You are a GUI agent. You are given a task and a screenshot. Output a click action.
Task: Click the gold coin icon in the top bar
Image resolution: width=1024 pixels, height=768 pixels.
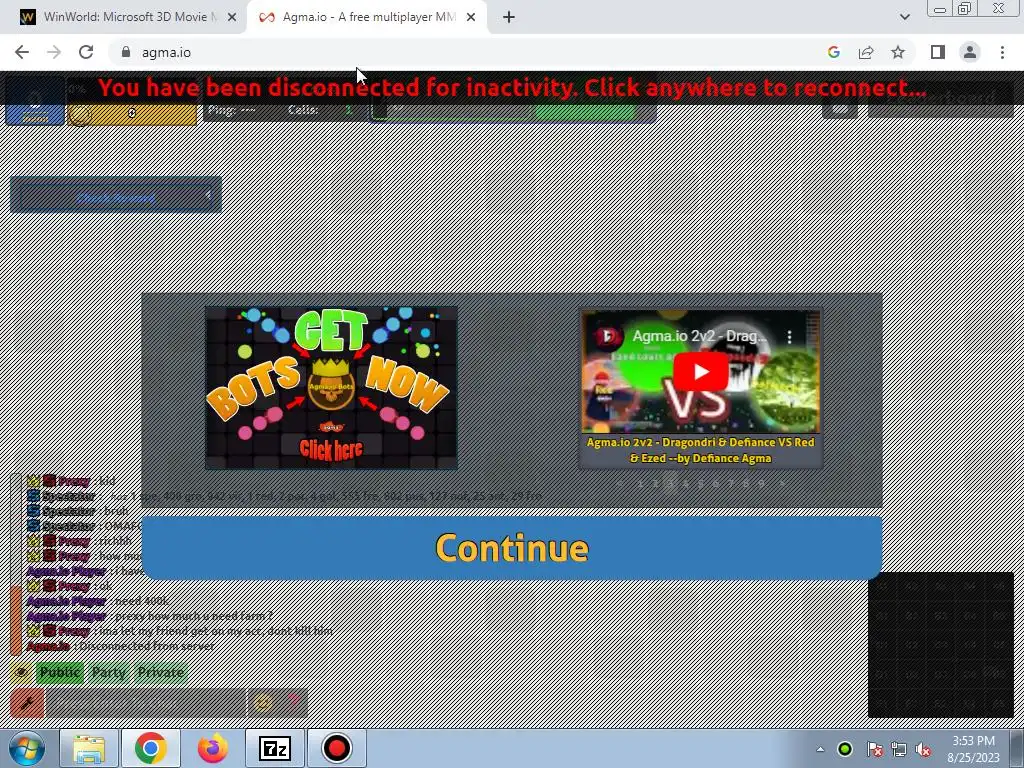[80, 114]
